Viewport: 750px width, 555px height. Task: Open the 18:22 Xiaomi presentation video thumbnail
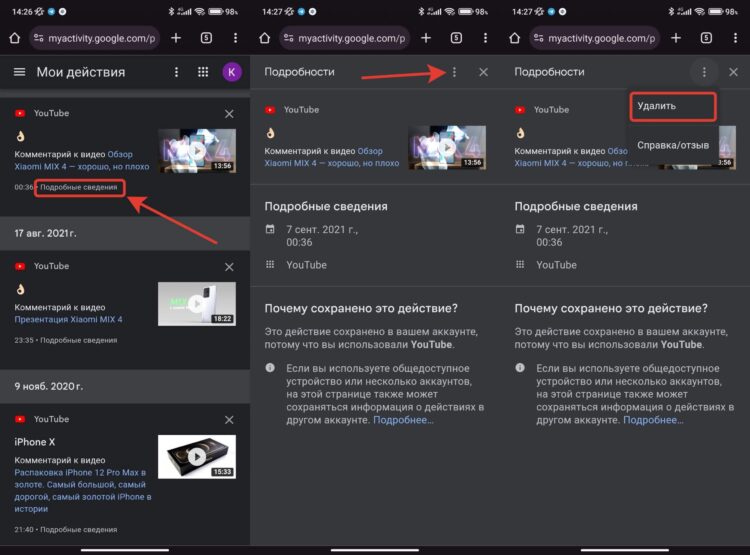click(196, 304)
